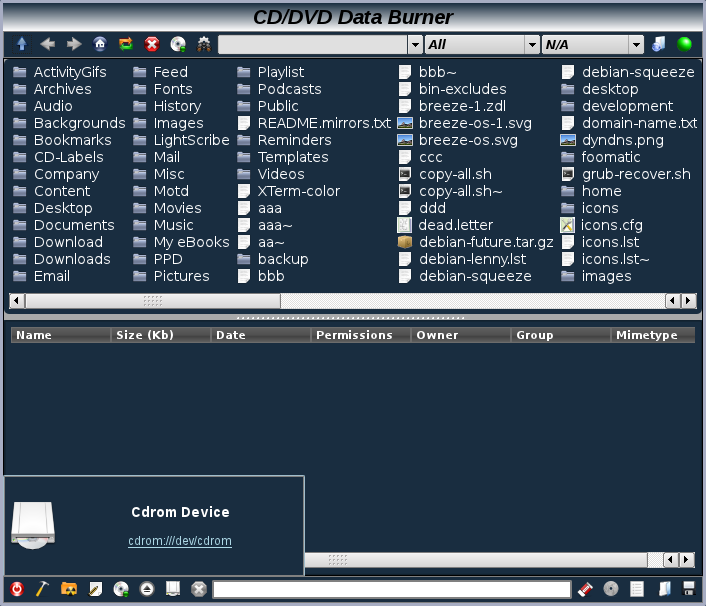The height and width of the screenshot is (606, 706).
Task: Click the eject disc icon
Action: 147,589
